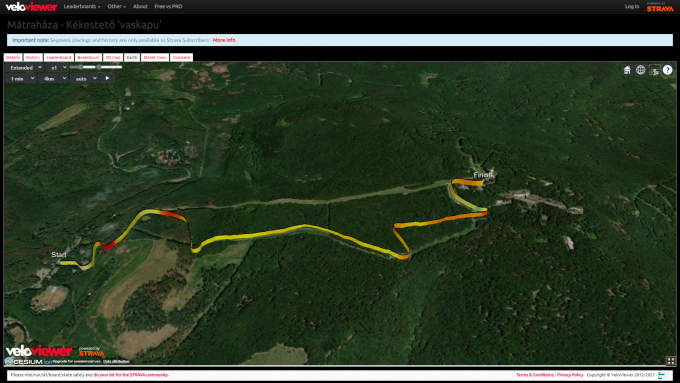Expand the Other menu
The width and height of the screenshot is (680, 383).
(x=116, y=7)
